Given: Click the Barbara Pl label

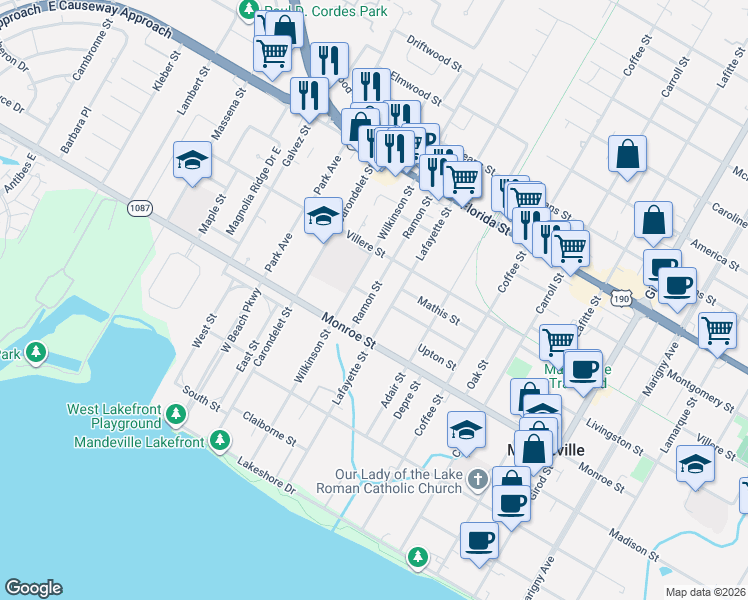Looking at the screenshot, I should [75, 130].
